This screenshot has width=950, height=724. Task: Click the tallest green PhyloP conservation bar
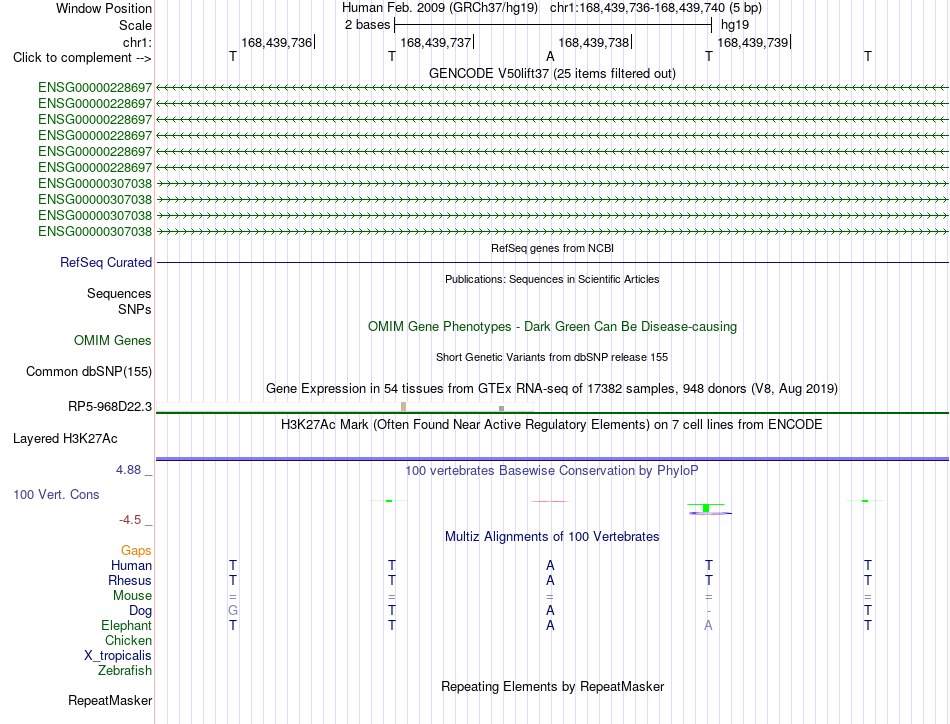(706, 508)
